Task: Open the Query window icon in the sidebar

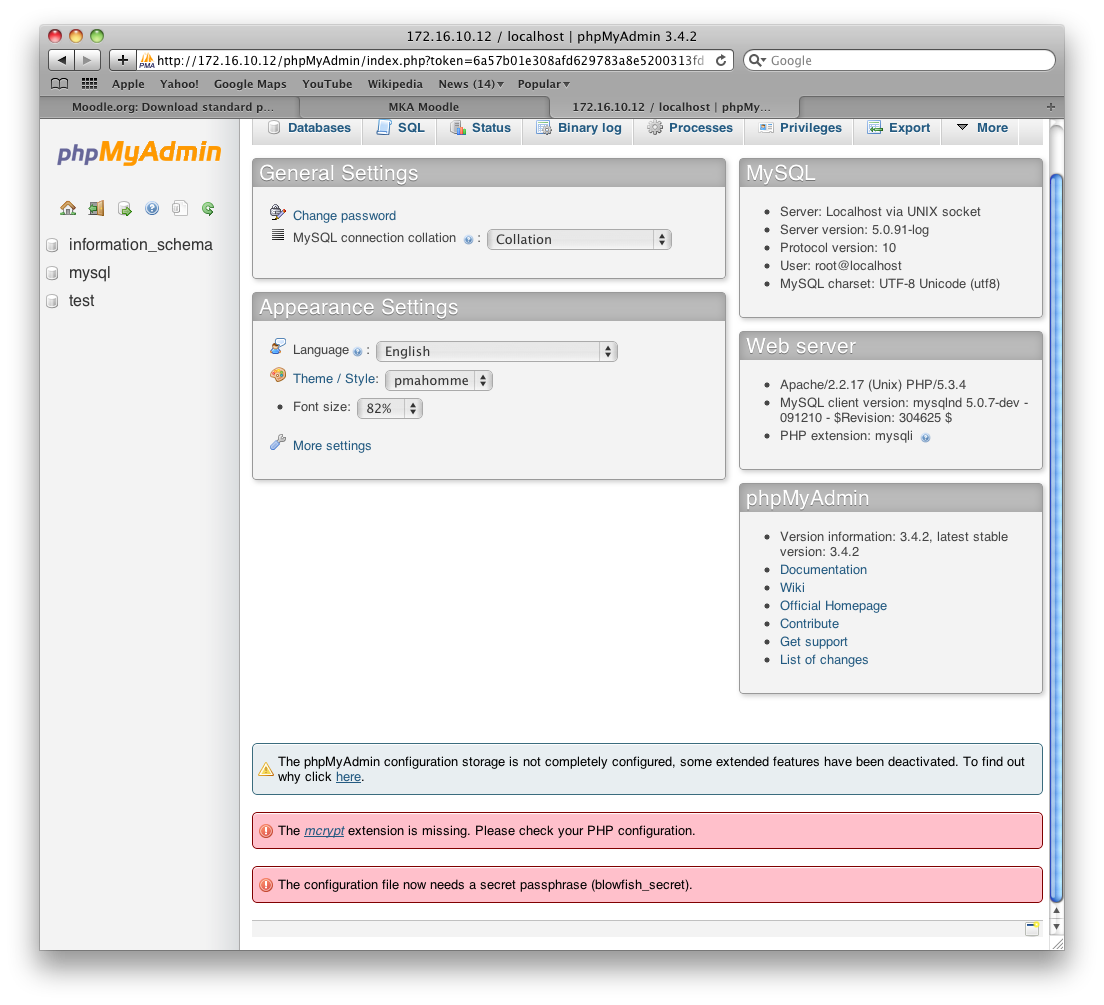Action: point(125,208)
